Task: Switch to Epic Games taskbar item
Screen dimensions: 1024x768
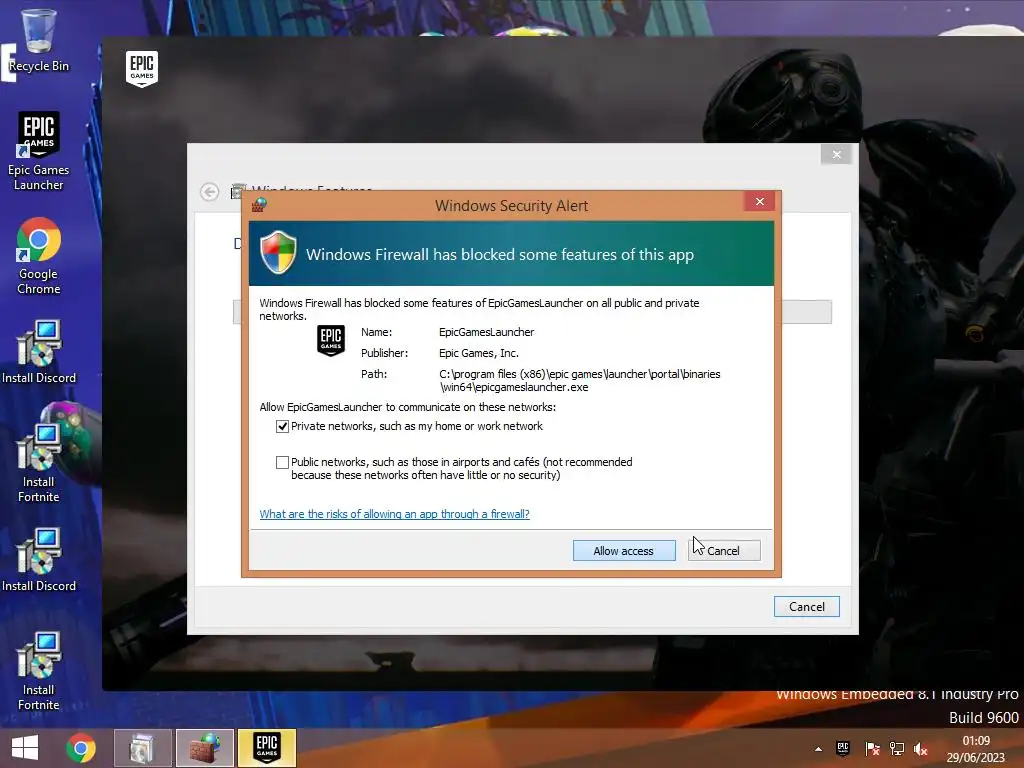Action: pyautogui.click(x=266, y=748)
